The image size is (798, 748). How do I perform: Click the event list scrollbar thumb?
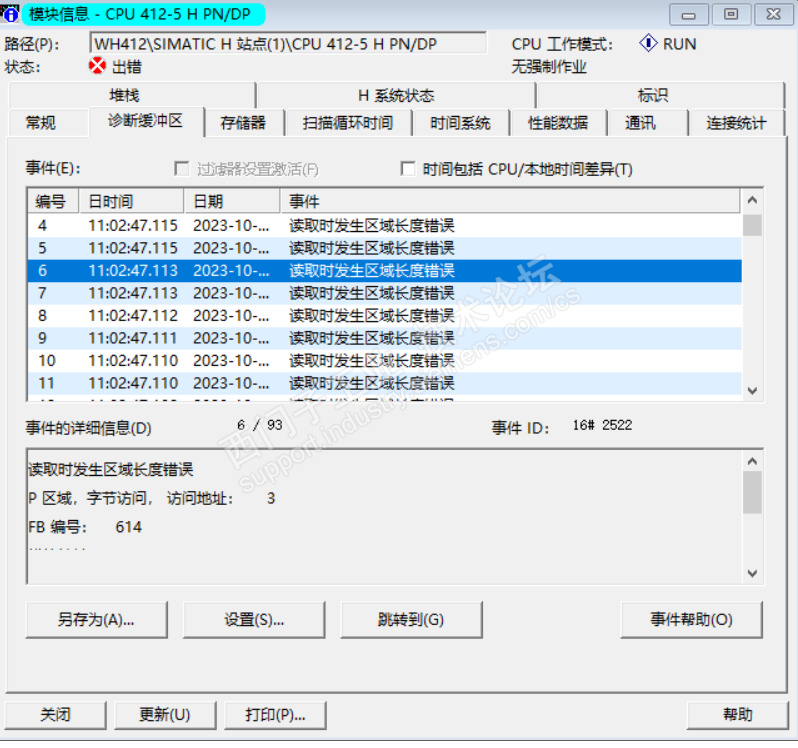[752, 225]
